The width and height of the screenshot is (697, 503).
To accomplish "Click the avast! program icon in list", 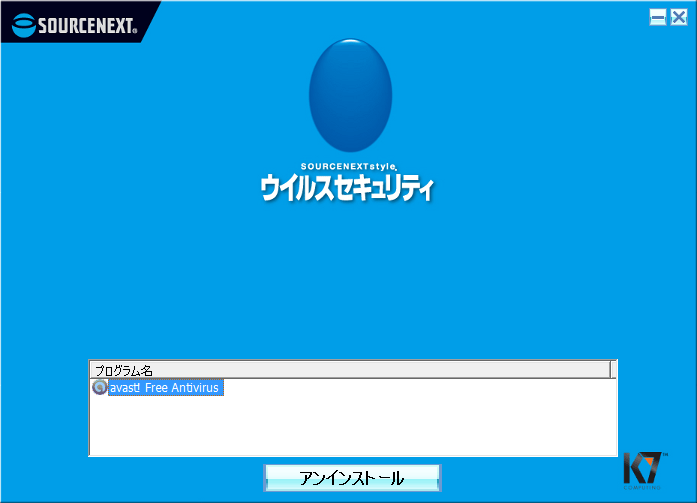I will pos(100,387).
